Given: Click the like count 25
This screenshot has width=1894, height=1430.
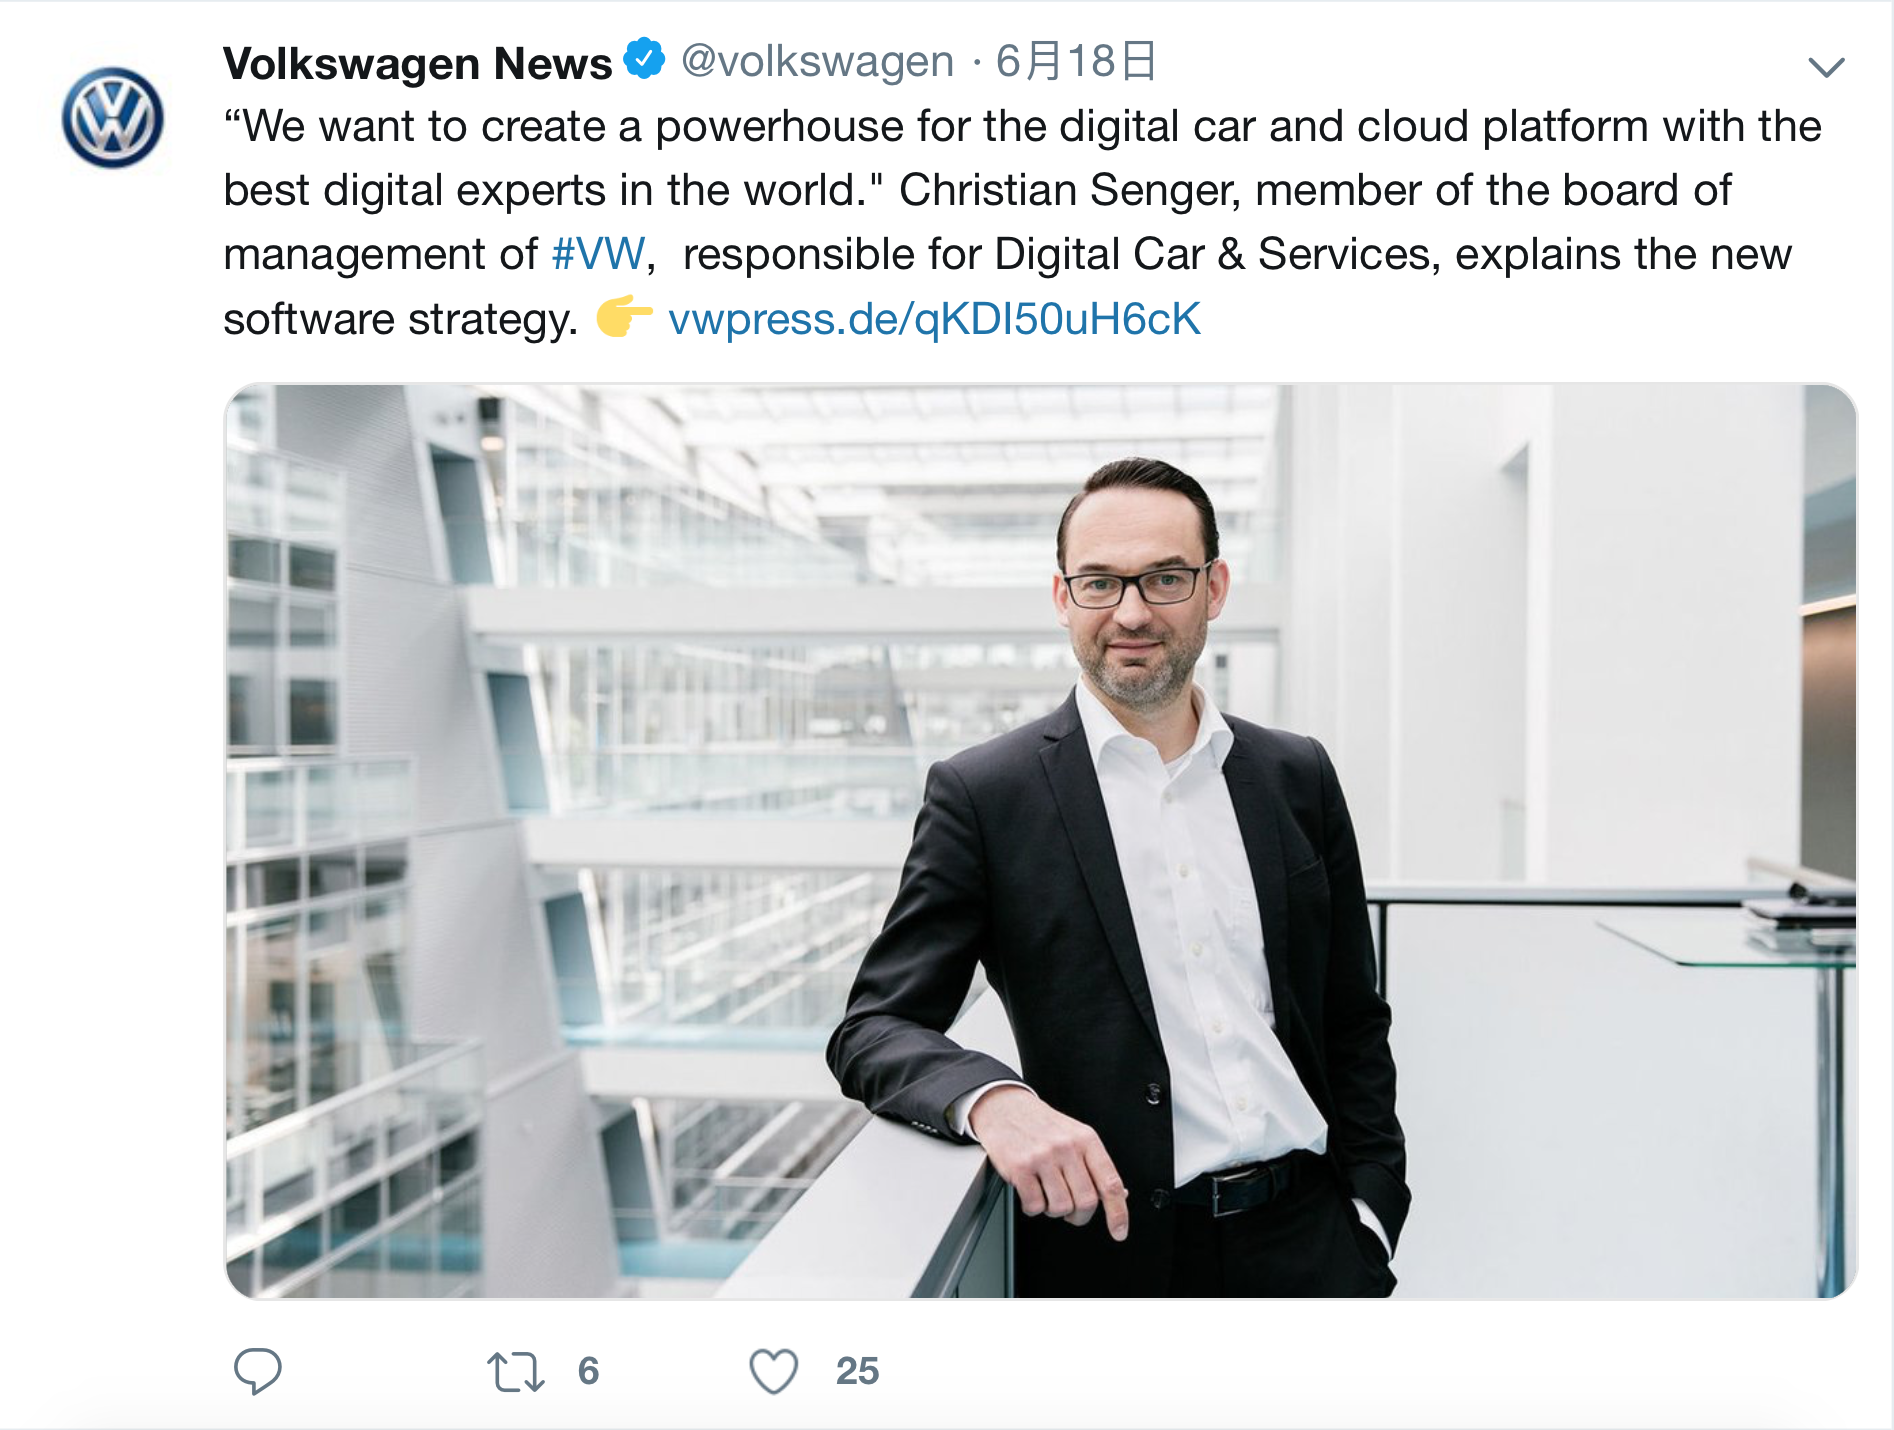Looking at the screenshot, I should pyautogui.click(x=857, y=1371).
